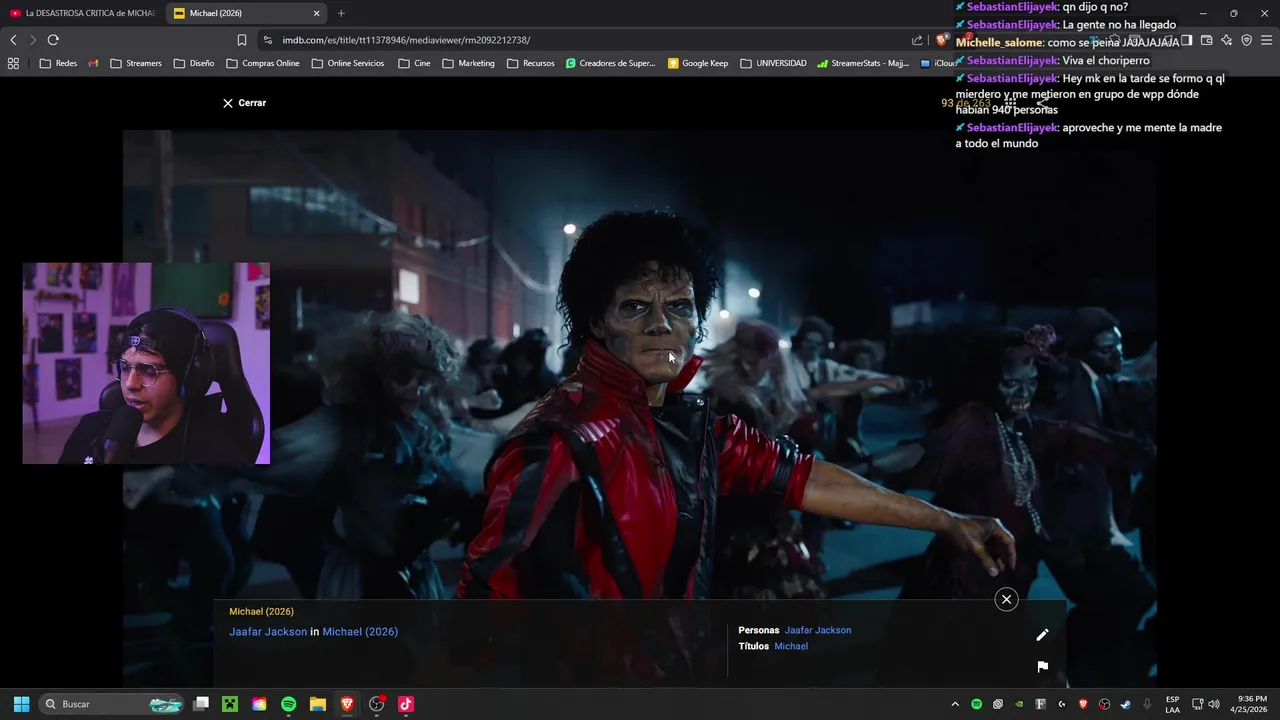Bookmark this page via bookmark icon

pyautogui.click(x=242, y=40)
